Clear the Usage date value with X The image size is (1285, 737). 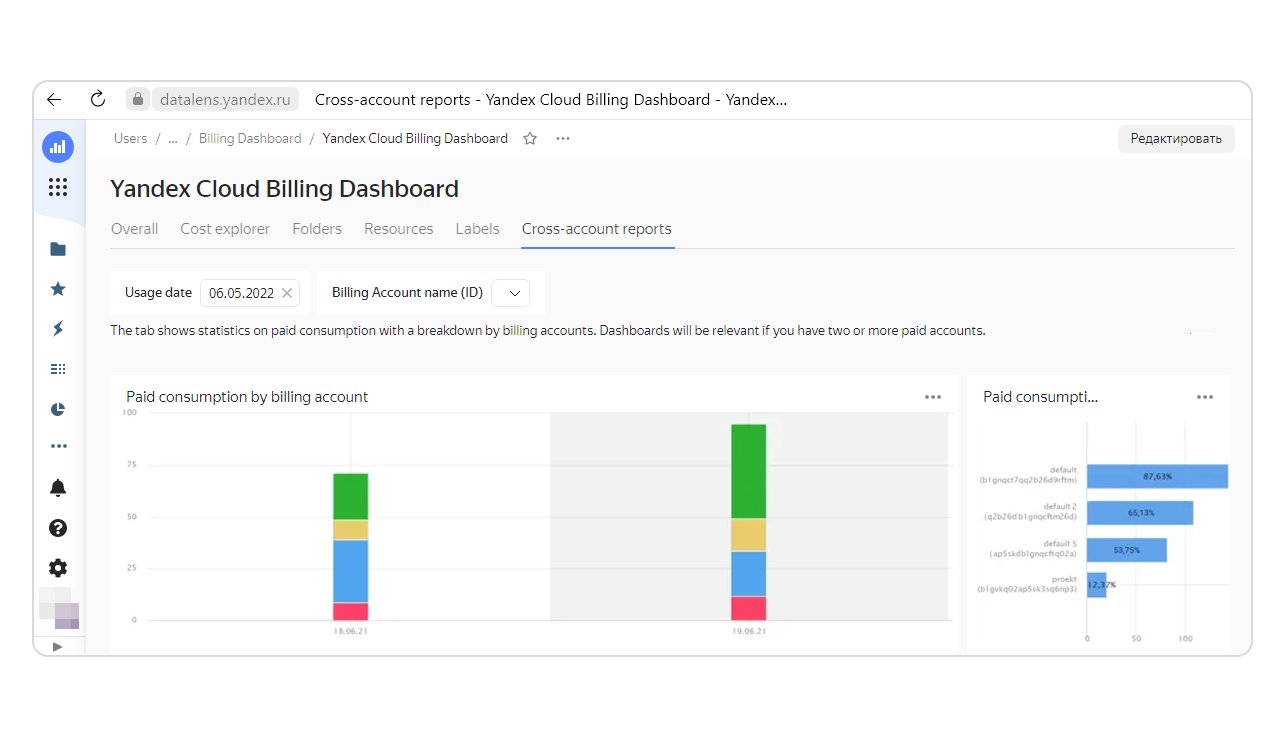pos(287,293)
